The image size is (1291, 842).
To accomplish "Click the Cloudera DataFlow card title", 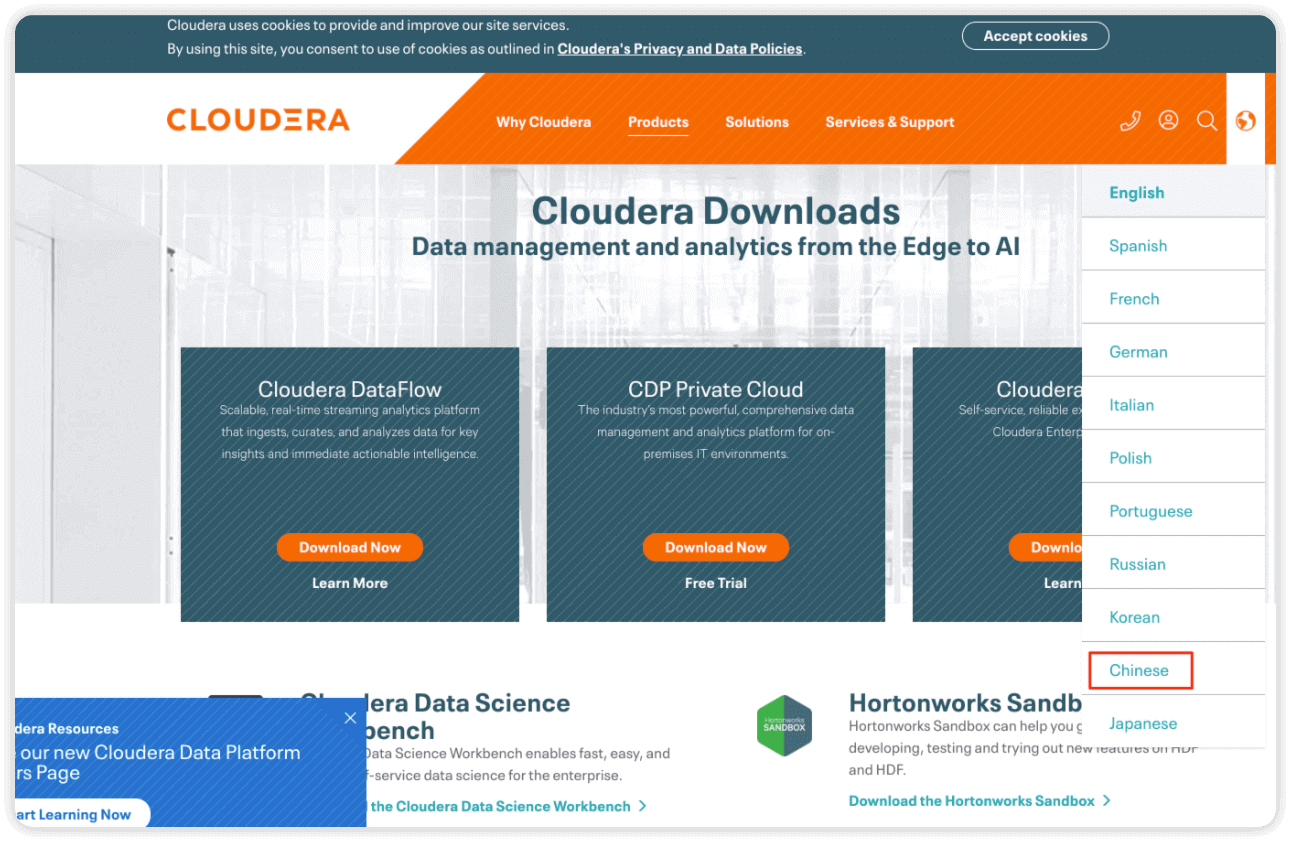I will coord(349,389).
